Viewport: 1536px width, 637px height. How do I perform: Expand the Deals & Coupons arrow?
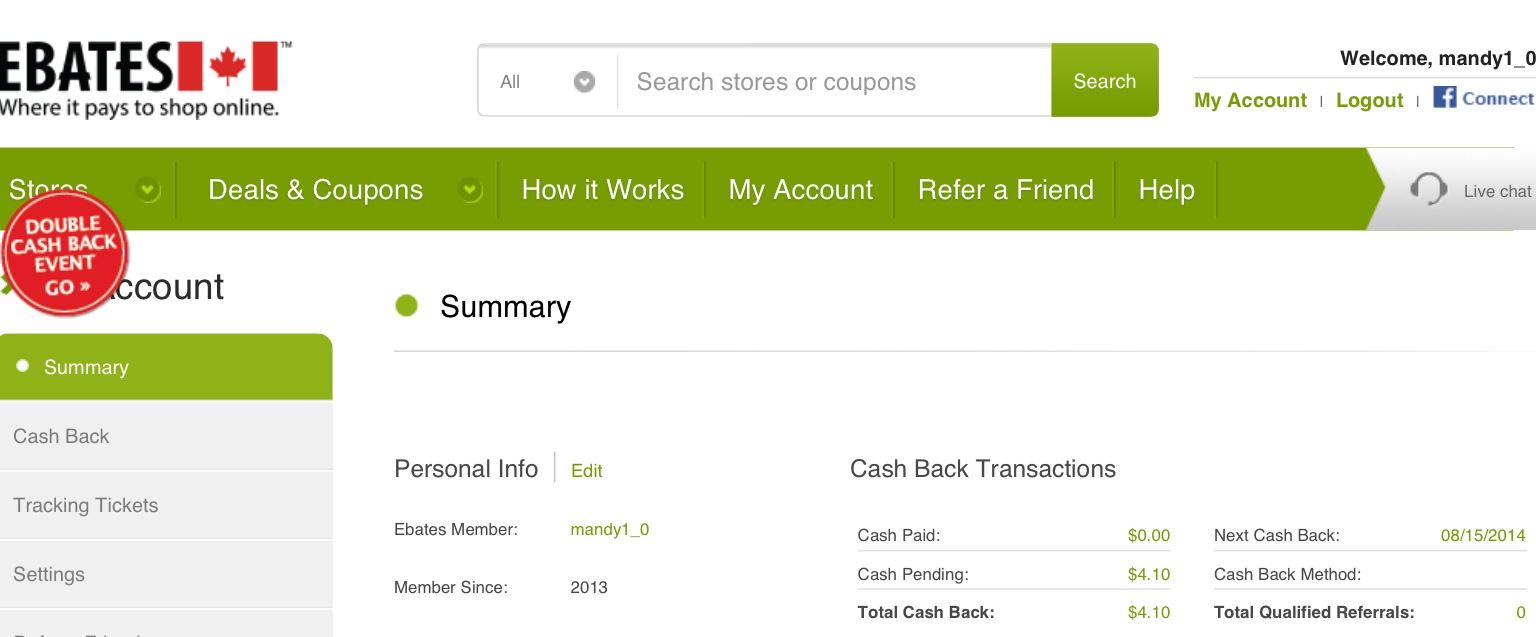[470, 189]
